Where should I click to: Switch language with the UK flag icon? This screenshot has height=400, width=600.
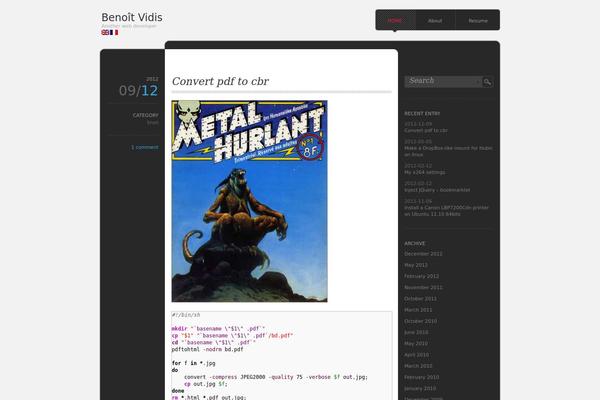105,33
